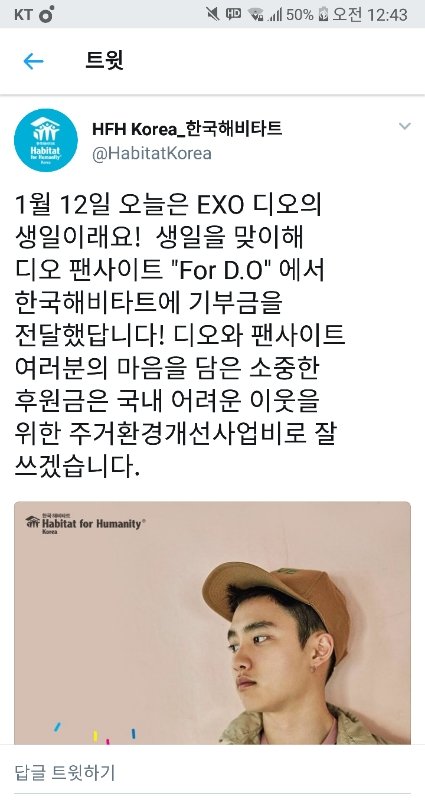Tap the muted sound status icon
This screenshot has height=800, width=425.
213,14
